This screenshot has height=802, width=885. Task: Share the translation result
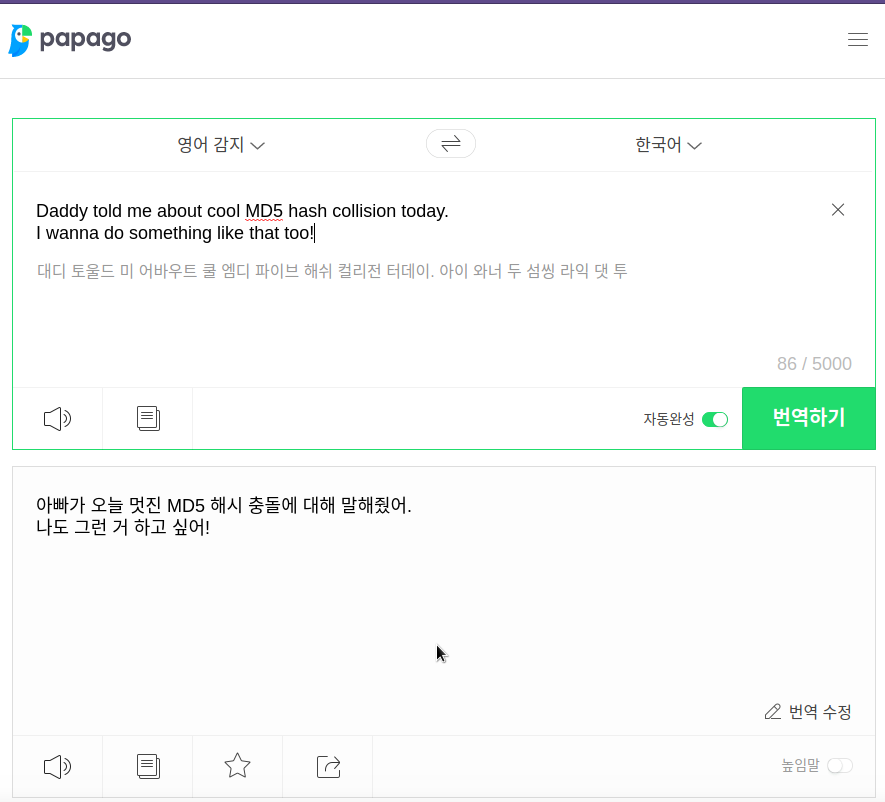coord(328,766)
